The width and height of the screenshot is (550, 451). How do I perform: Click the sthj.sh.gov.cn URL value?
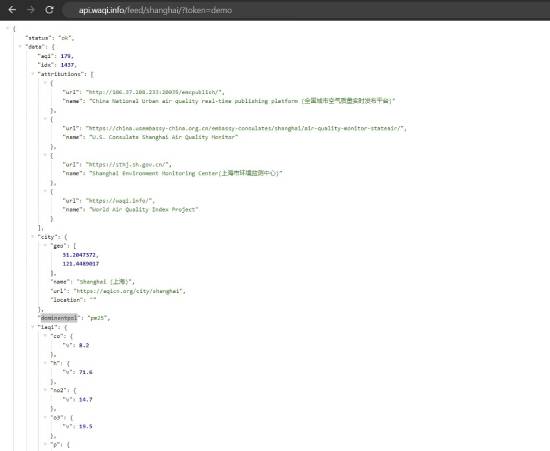pos(128,164)
